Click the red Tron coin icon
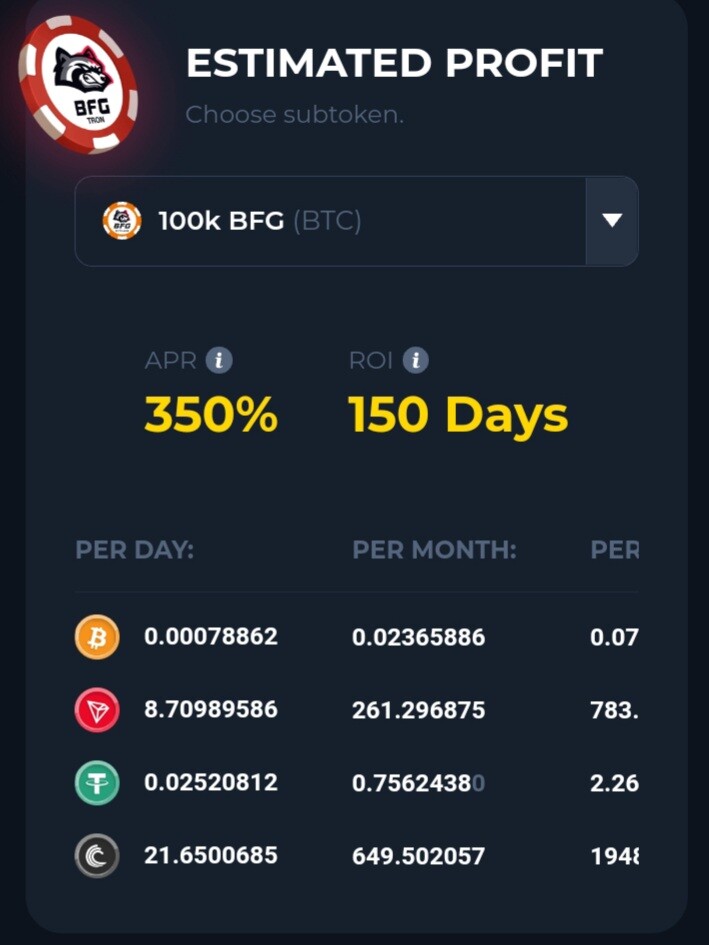 [97, 709]
